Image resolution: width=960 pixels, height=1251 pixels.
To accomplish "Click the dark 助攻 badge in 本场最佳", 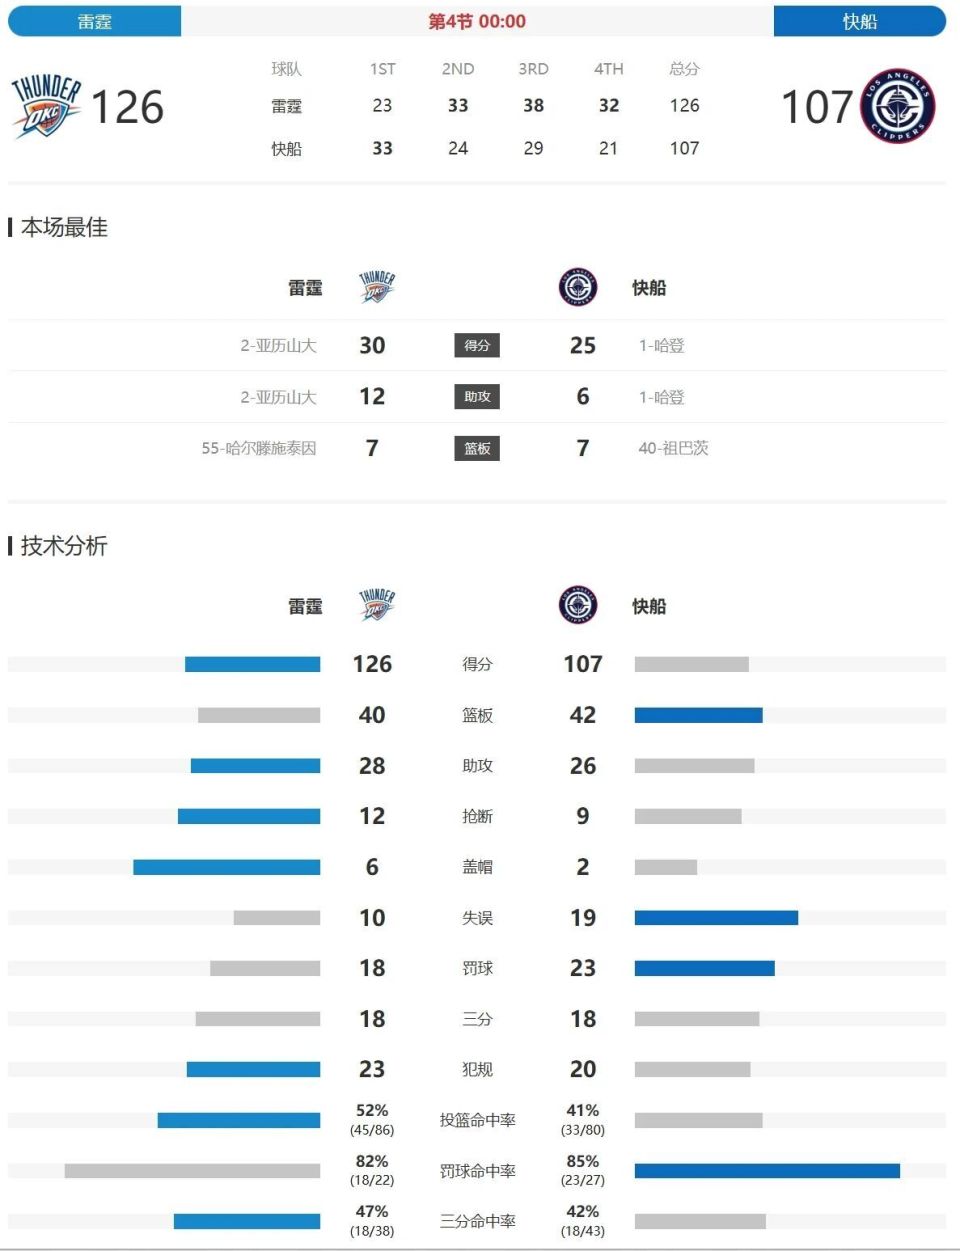I will 477,397.
